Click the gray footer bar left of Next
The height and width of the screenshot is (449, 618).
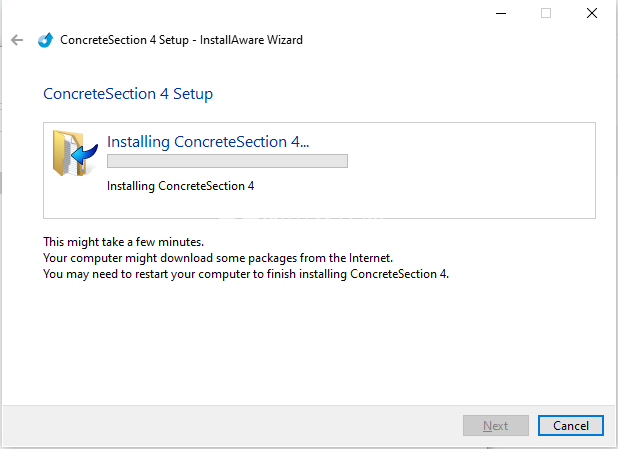(230, 426)
